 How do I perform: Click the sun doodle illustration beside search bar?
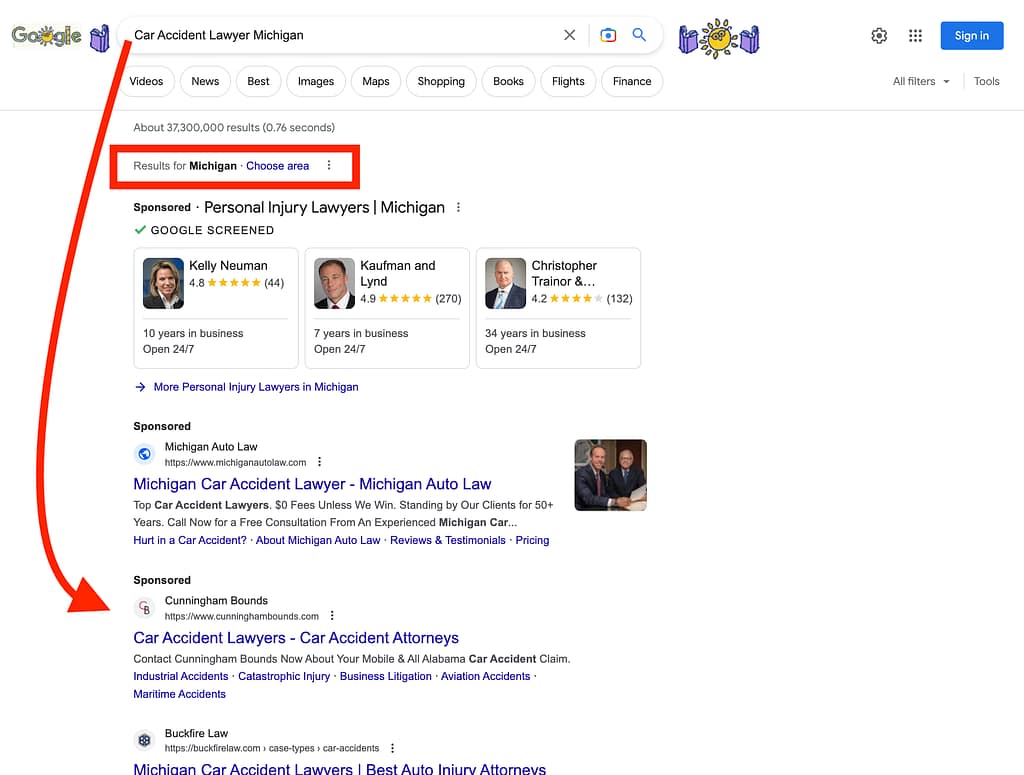[x=719, y=38]
